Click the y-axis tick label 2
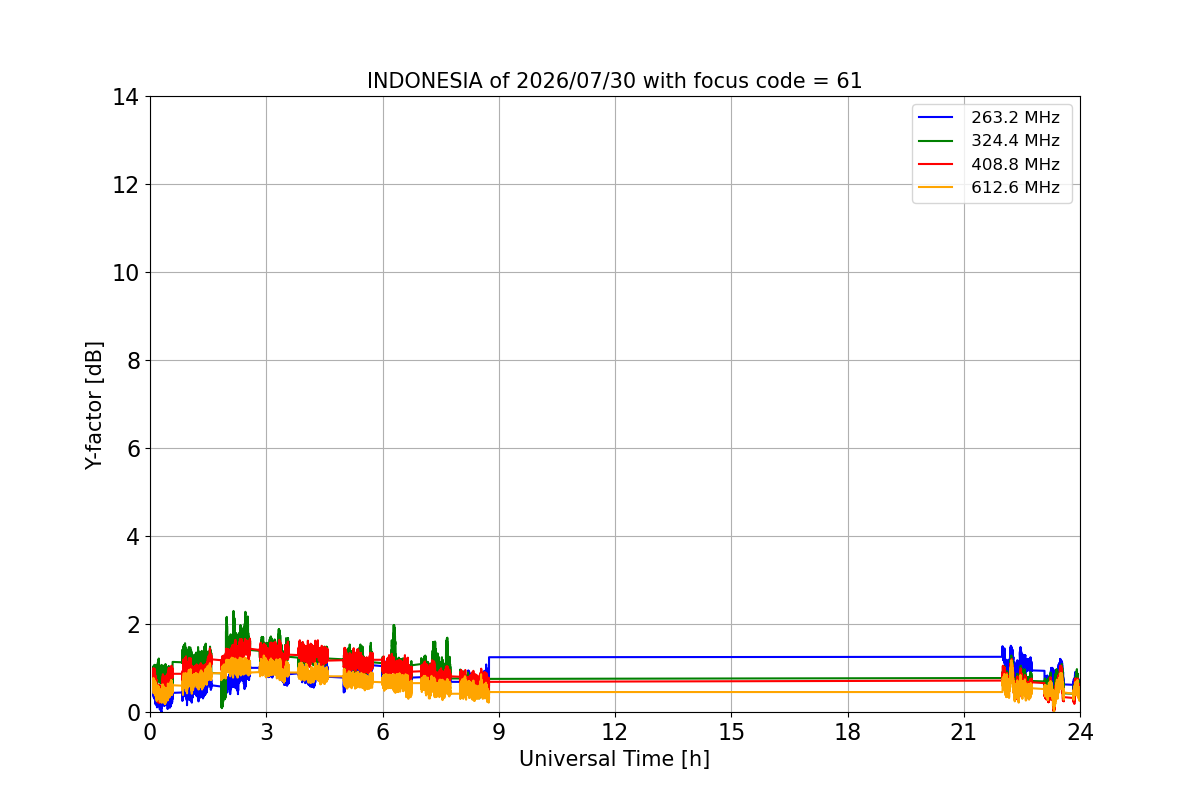This screenshot has width=1200, height=800. coord(132,625)
